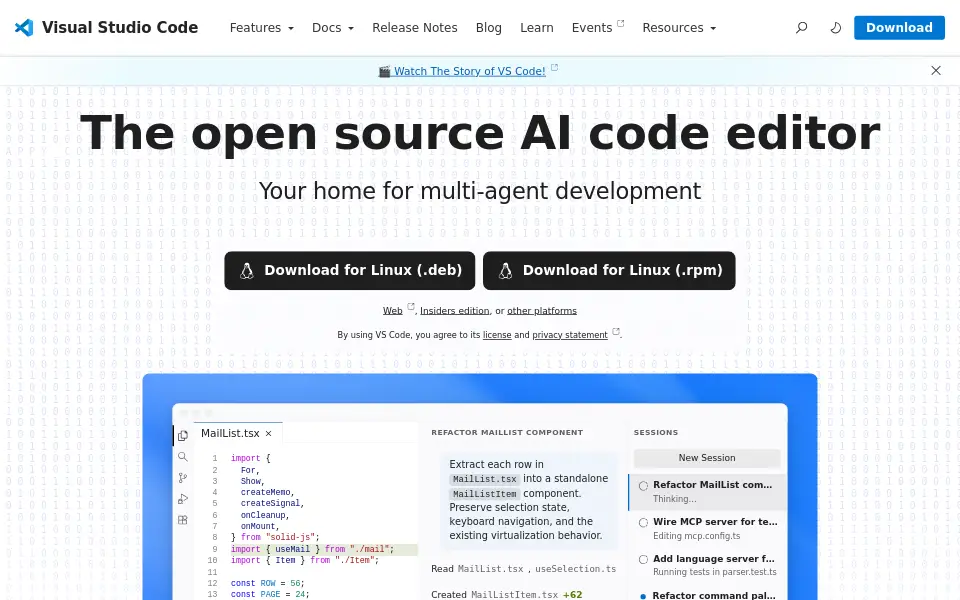This screenshot has height=600, width=960.
Task: Click external link icon next to Web
Action: 411,307
